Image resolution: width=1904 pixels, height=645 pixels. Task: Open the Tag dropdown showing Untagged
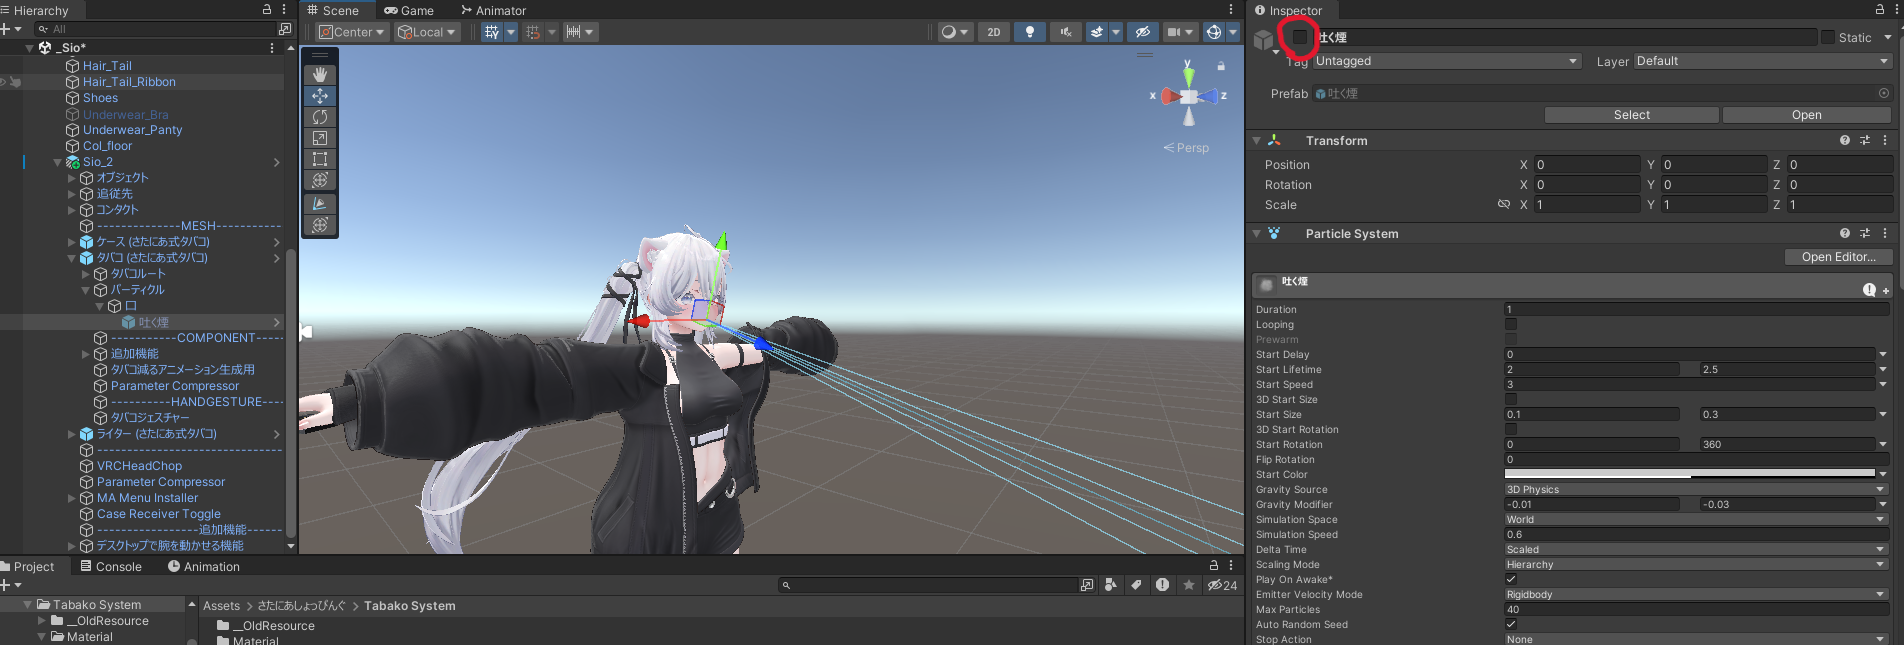click(x=1447, y=61)
